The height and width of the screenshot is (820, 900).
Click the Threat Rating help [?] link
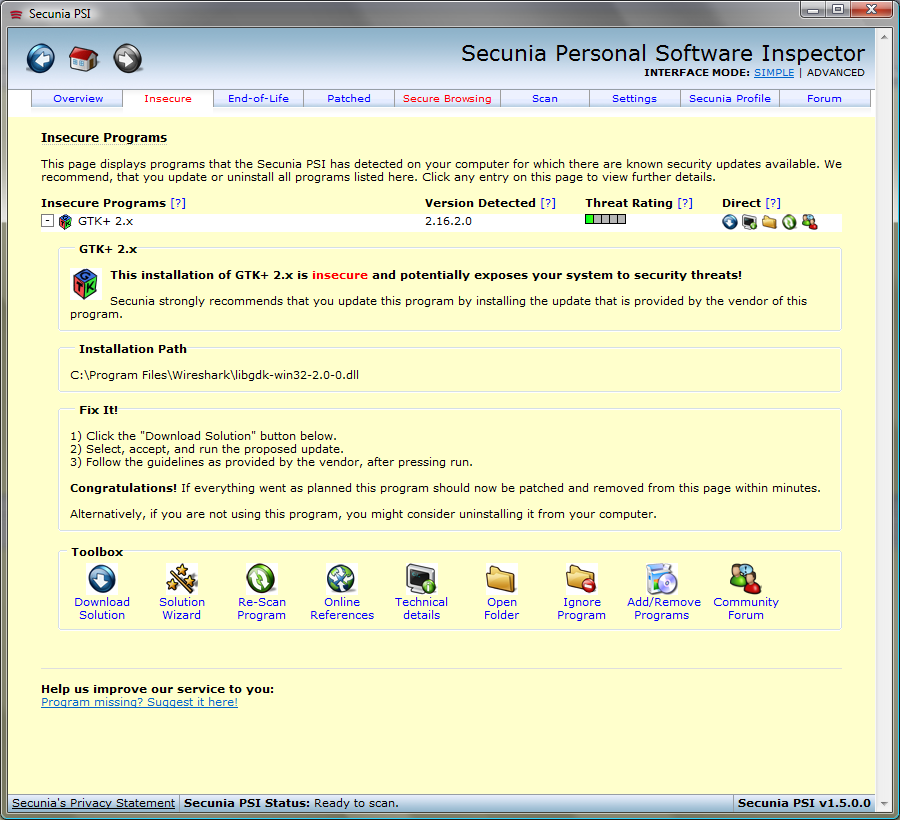(x=684, y=203)
